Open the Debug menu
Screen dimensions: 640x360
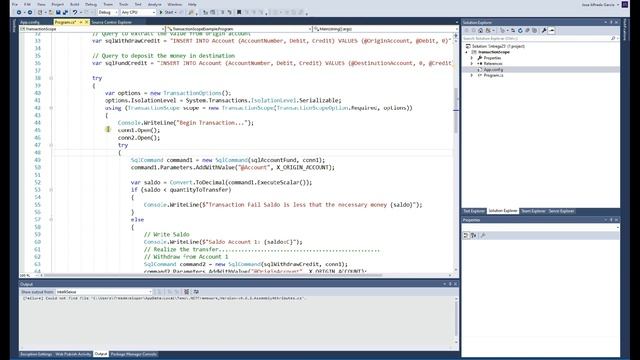(x=91, y=4)
